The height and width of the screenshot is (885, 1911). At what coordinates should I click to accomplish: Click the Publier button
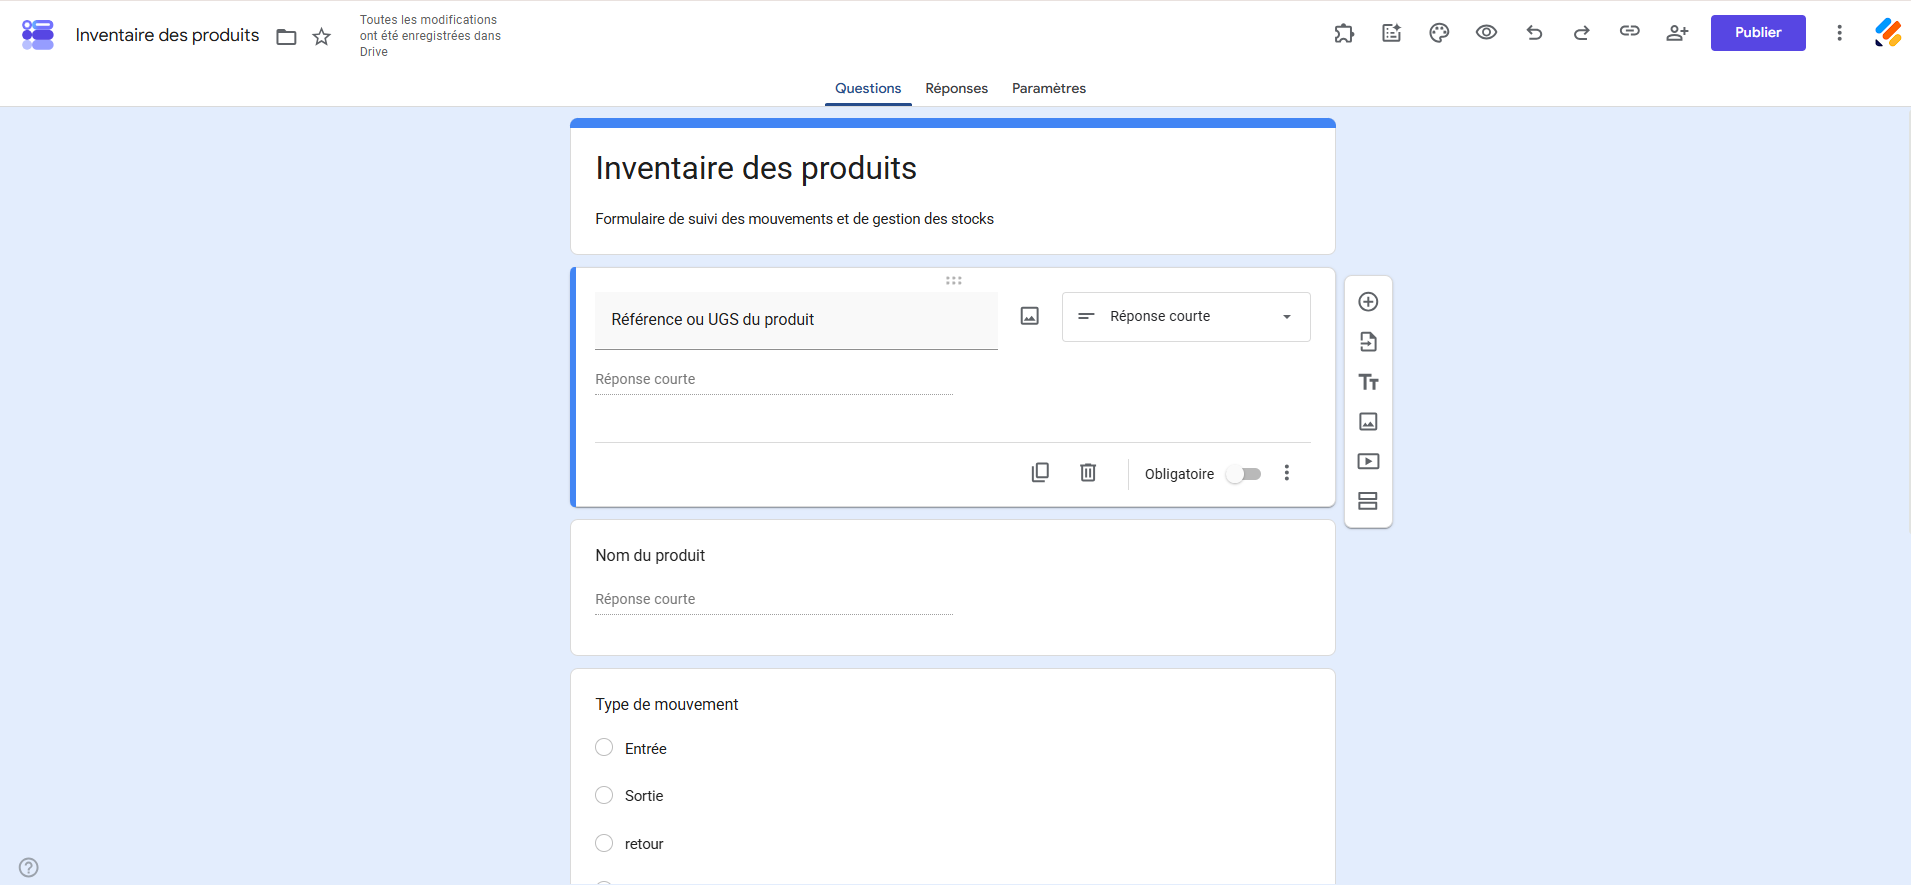tap(1758, 33)
